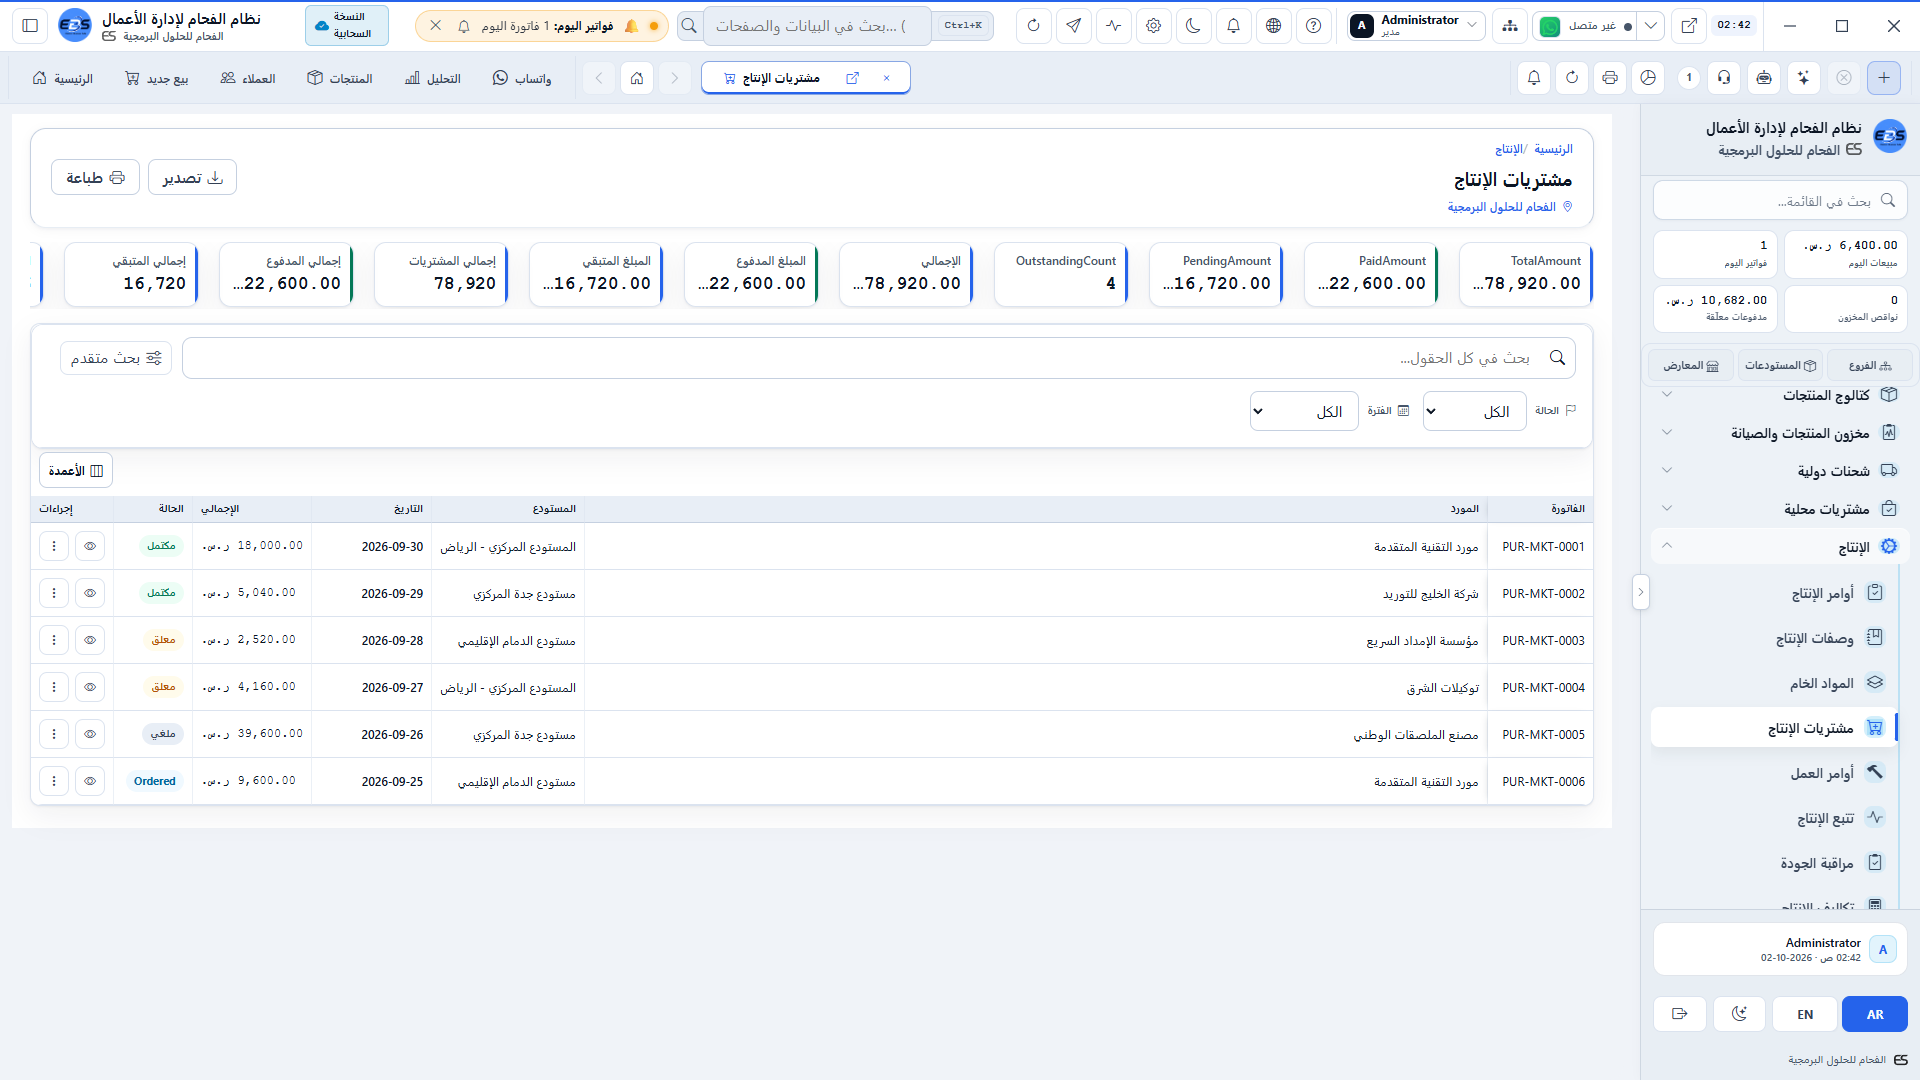The height and width of the screenshot is (1080, 1920).
Task: Dismiss the today's invoices notification
Action: point(436,26)
